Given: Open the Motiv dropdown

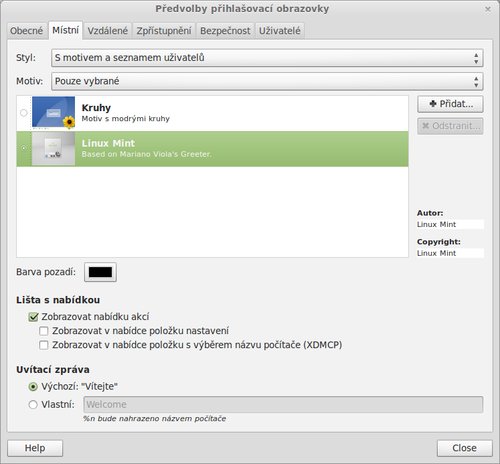Looking at the screenshot, I should coord(267,81).
